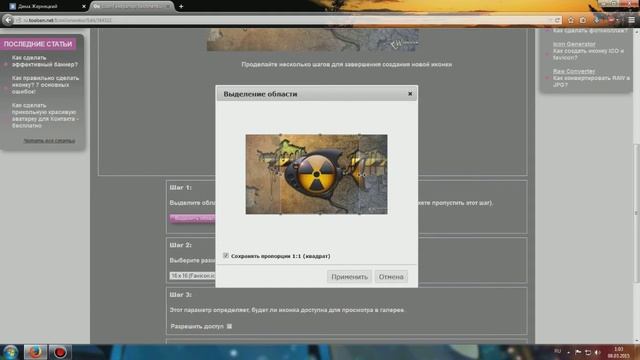640x360 pixels.
Task: Open the Raw Converter link
Action: (x=574, y=71)
